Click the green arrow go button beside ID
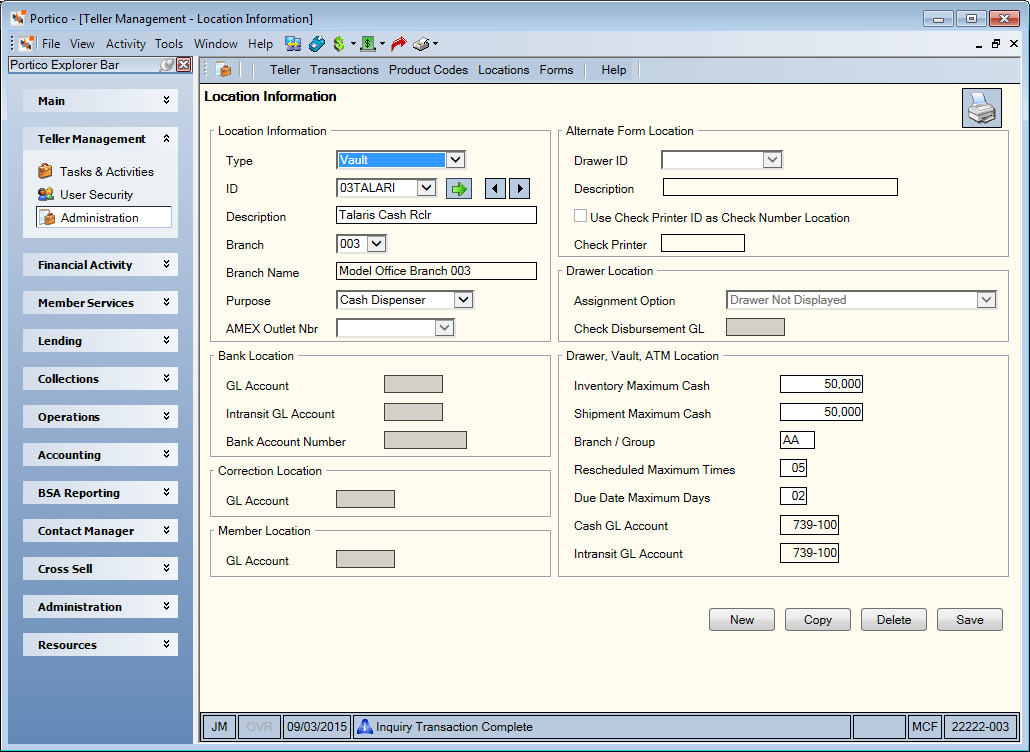 pyautogui.click(x=459, y=188)
